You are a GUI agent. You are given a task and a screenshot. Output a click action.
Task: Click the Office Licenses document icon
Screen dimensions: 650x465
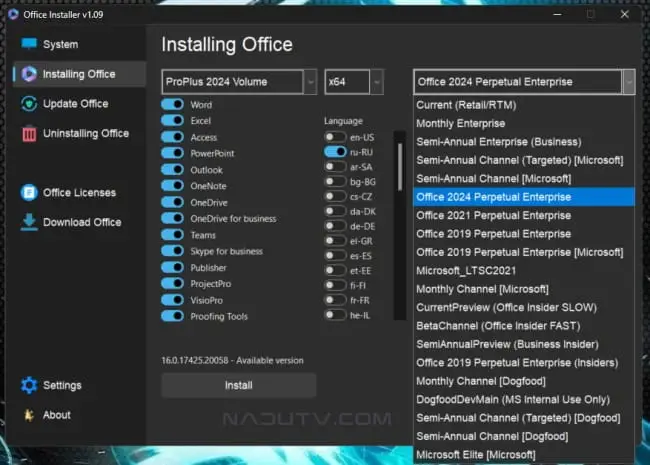coord(29,192)
